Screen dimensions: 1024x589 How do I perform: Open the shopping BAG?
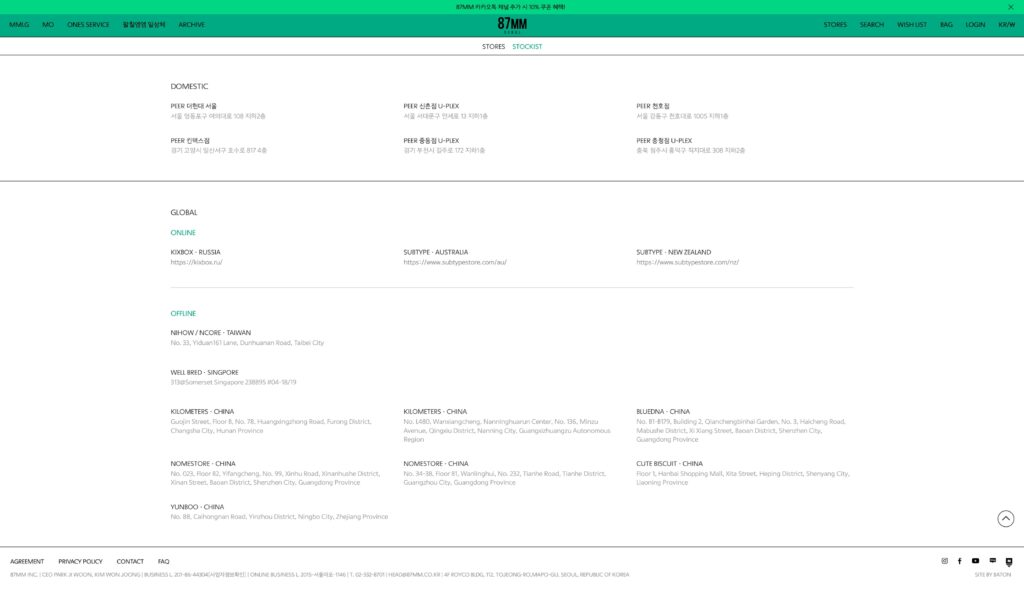[946, 25]
